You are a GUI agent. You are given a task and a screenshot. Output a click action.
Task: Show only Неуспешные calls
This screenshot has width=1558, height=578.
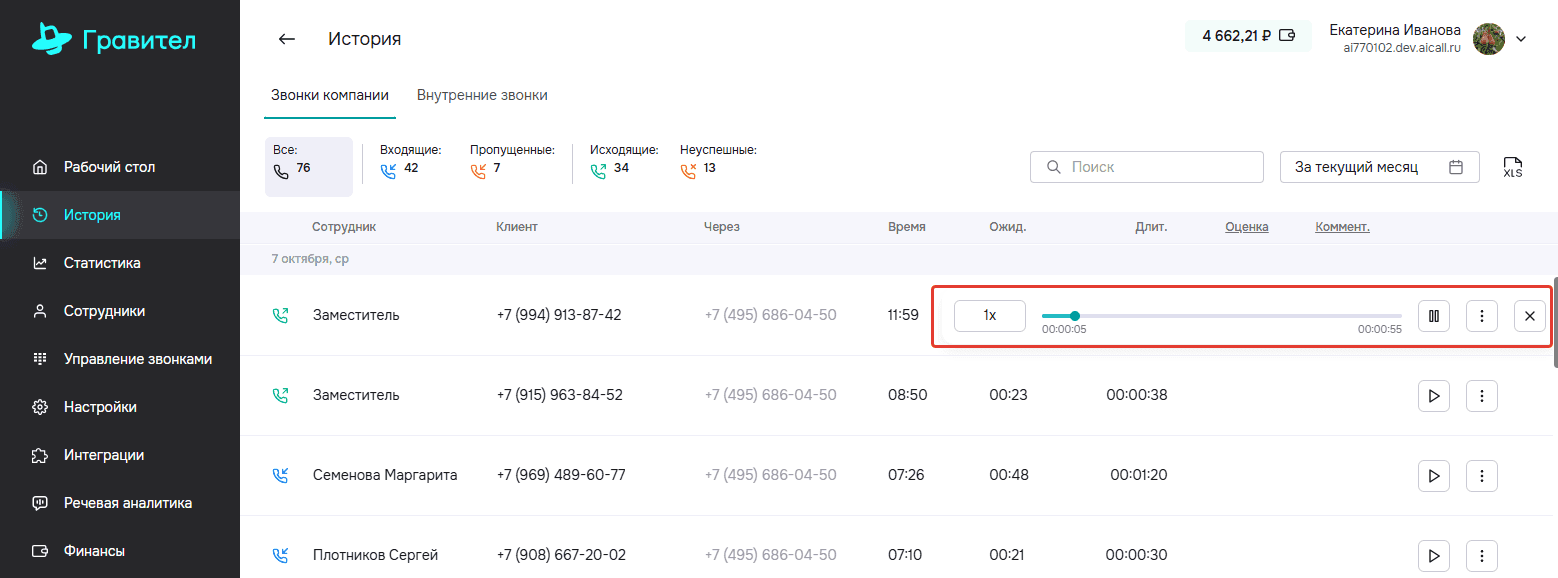coord(718,160)
